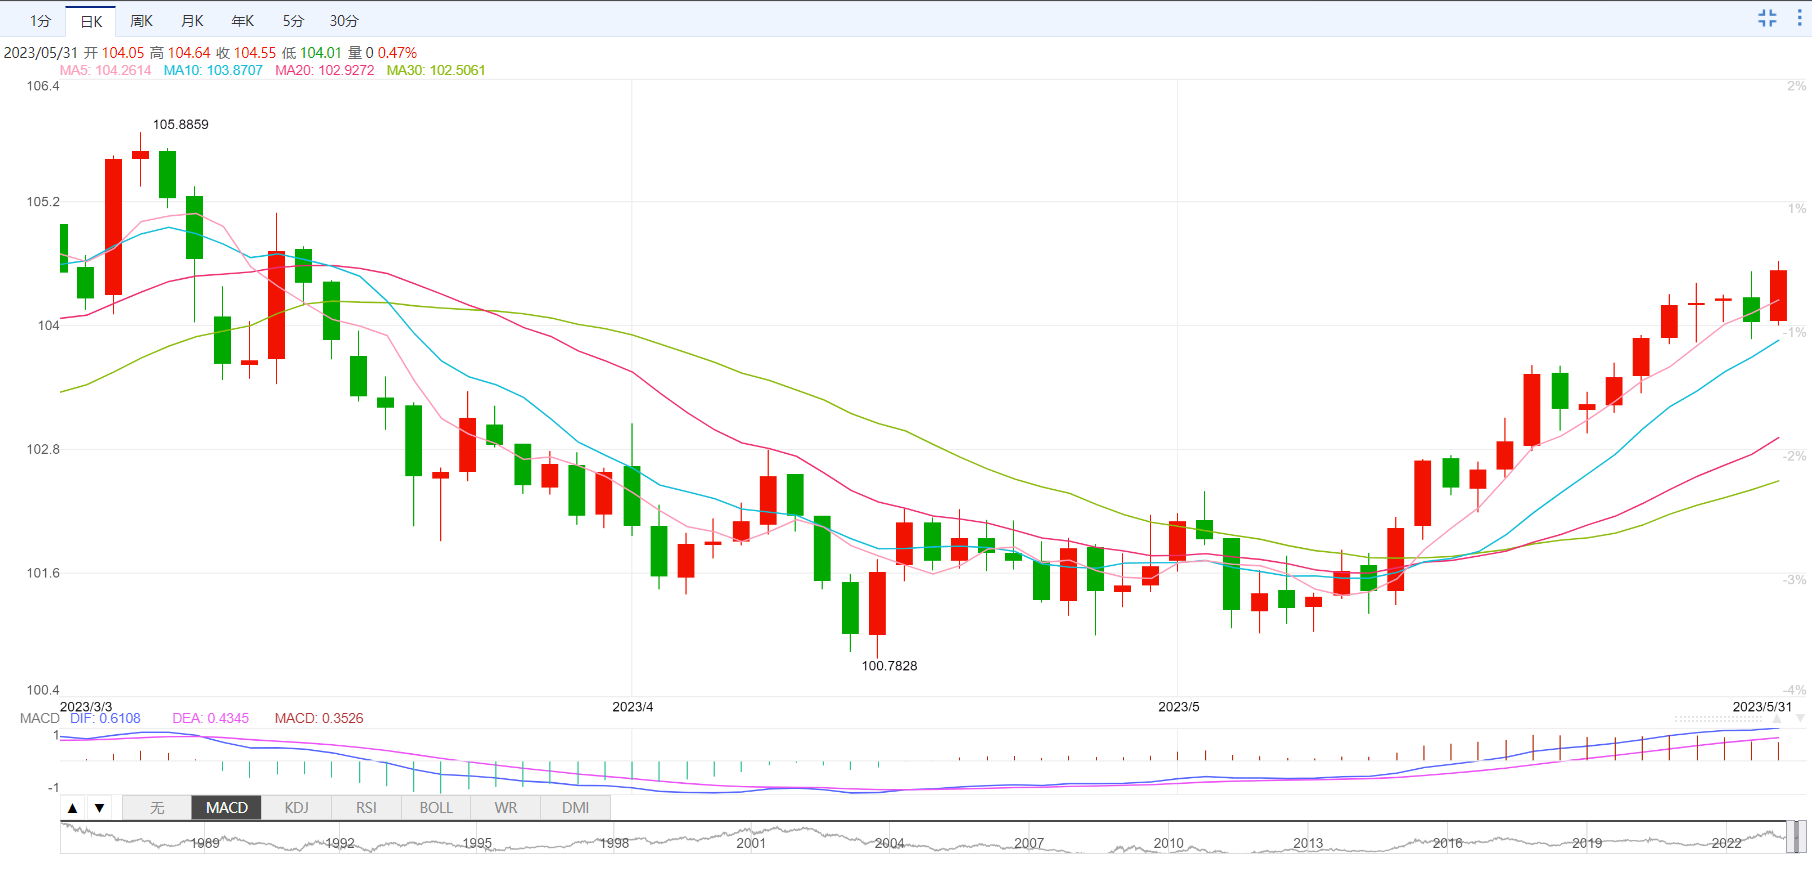Select the 周K weekly chart tab
The height and width of the screenshot is (889, 1812).
142,21
